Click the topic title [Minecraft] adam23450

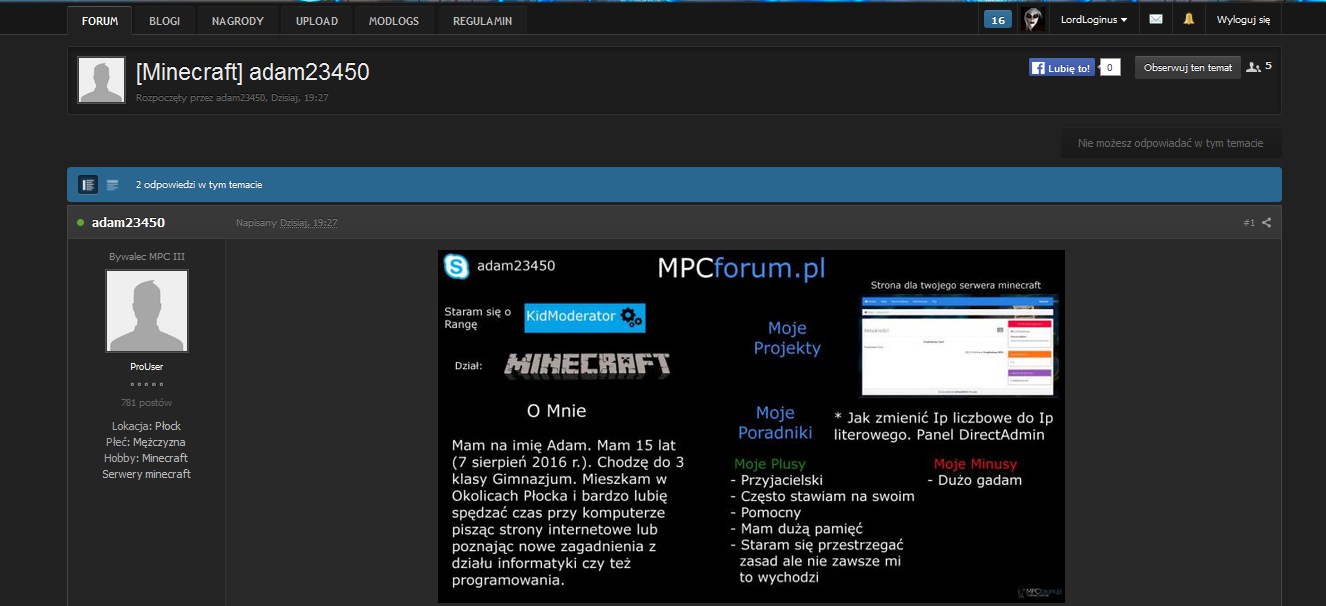tap(253, 72)
